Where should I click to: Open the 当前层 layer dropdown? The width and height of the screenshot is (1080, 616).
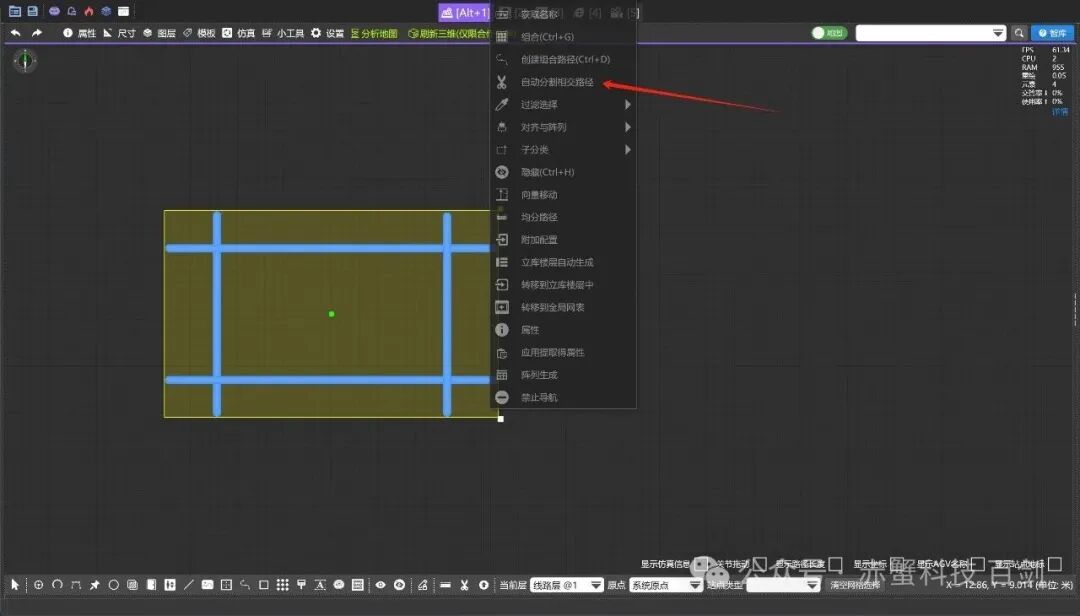tap(566, 585)
